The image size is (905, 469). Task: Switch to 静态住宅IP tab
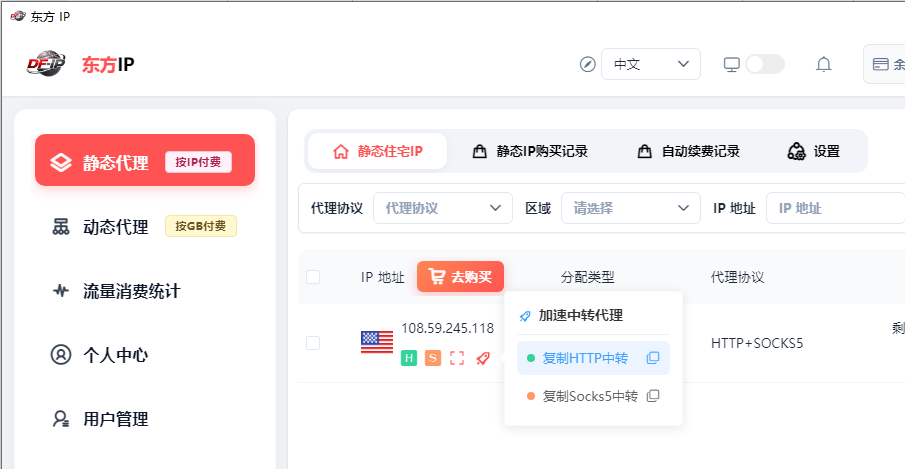coord(377,151)
